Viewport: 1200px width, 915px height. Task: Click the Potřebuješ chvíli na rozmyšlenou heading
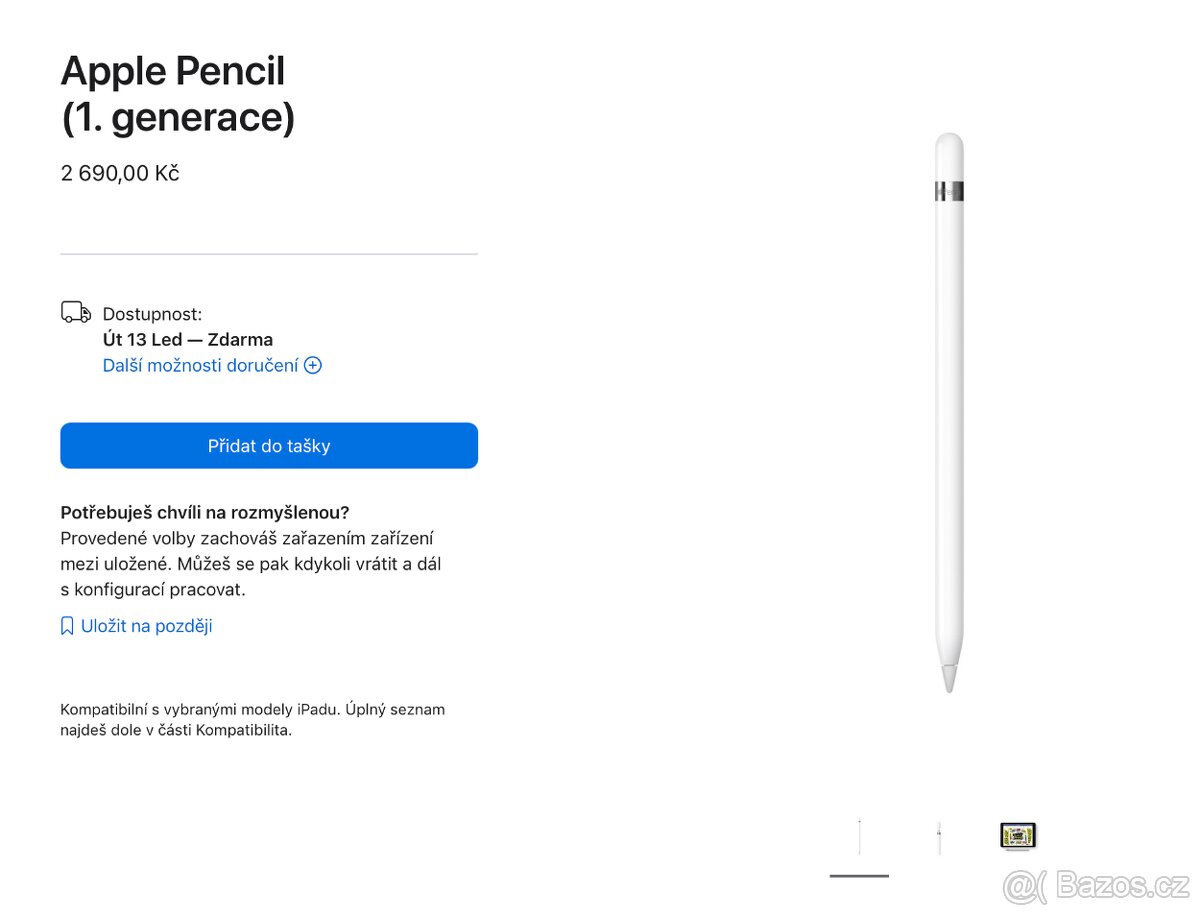(x=204, y=511)
